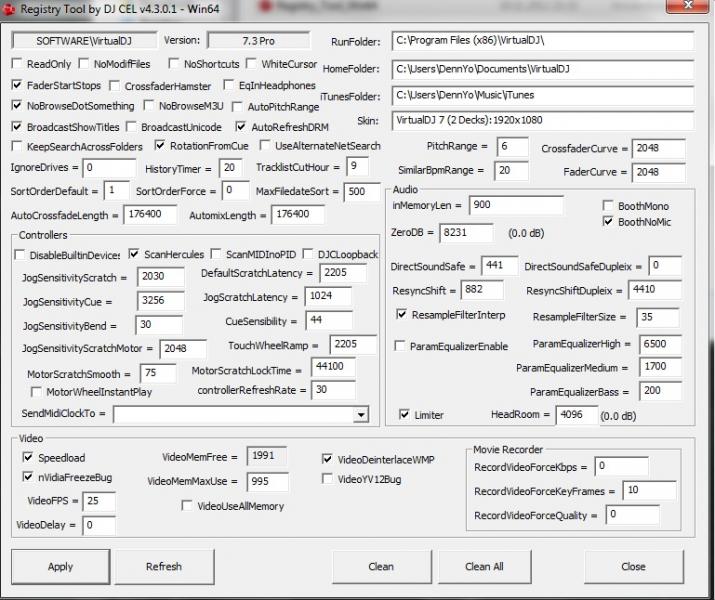Screen dimensions: 715x600
Task: Click the Clean button
Action: (x=381, y=567)
